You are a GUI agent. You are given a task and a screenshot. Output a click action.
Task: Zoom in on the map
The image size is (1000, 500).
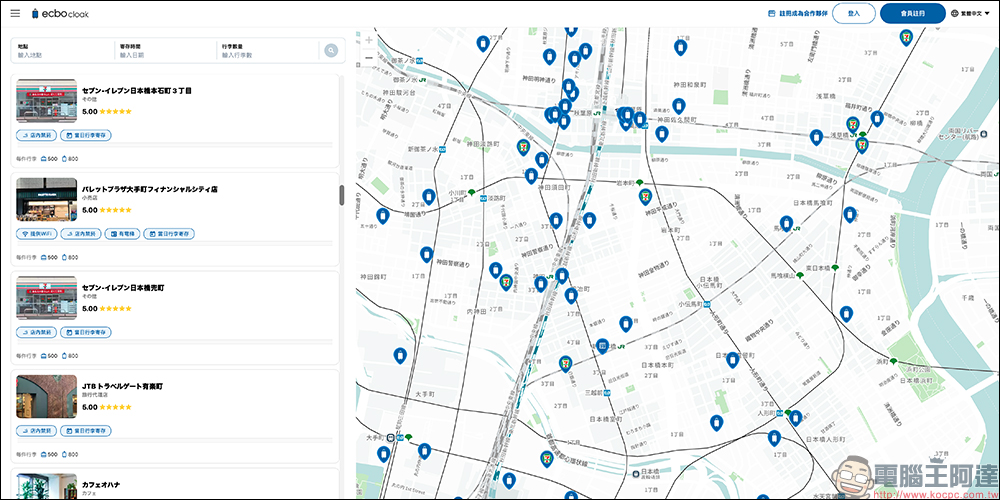pyautogui.click(x=369, y=41)
